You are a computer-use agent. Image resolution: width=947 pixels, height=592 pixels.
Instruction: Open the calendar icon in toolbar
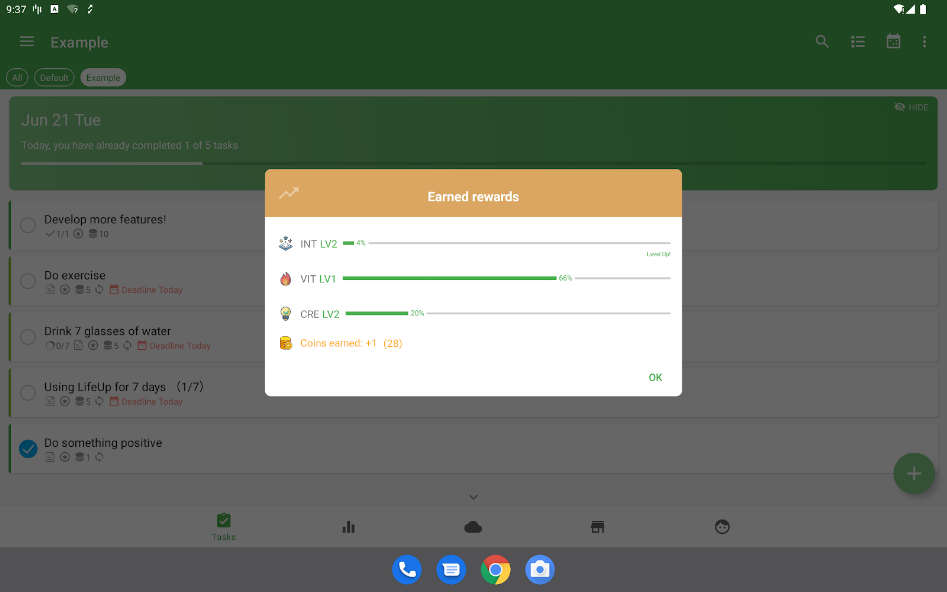click(893, 42)
